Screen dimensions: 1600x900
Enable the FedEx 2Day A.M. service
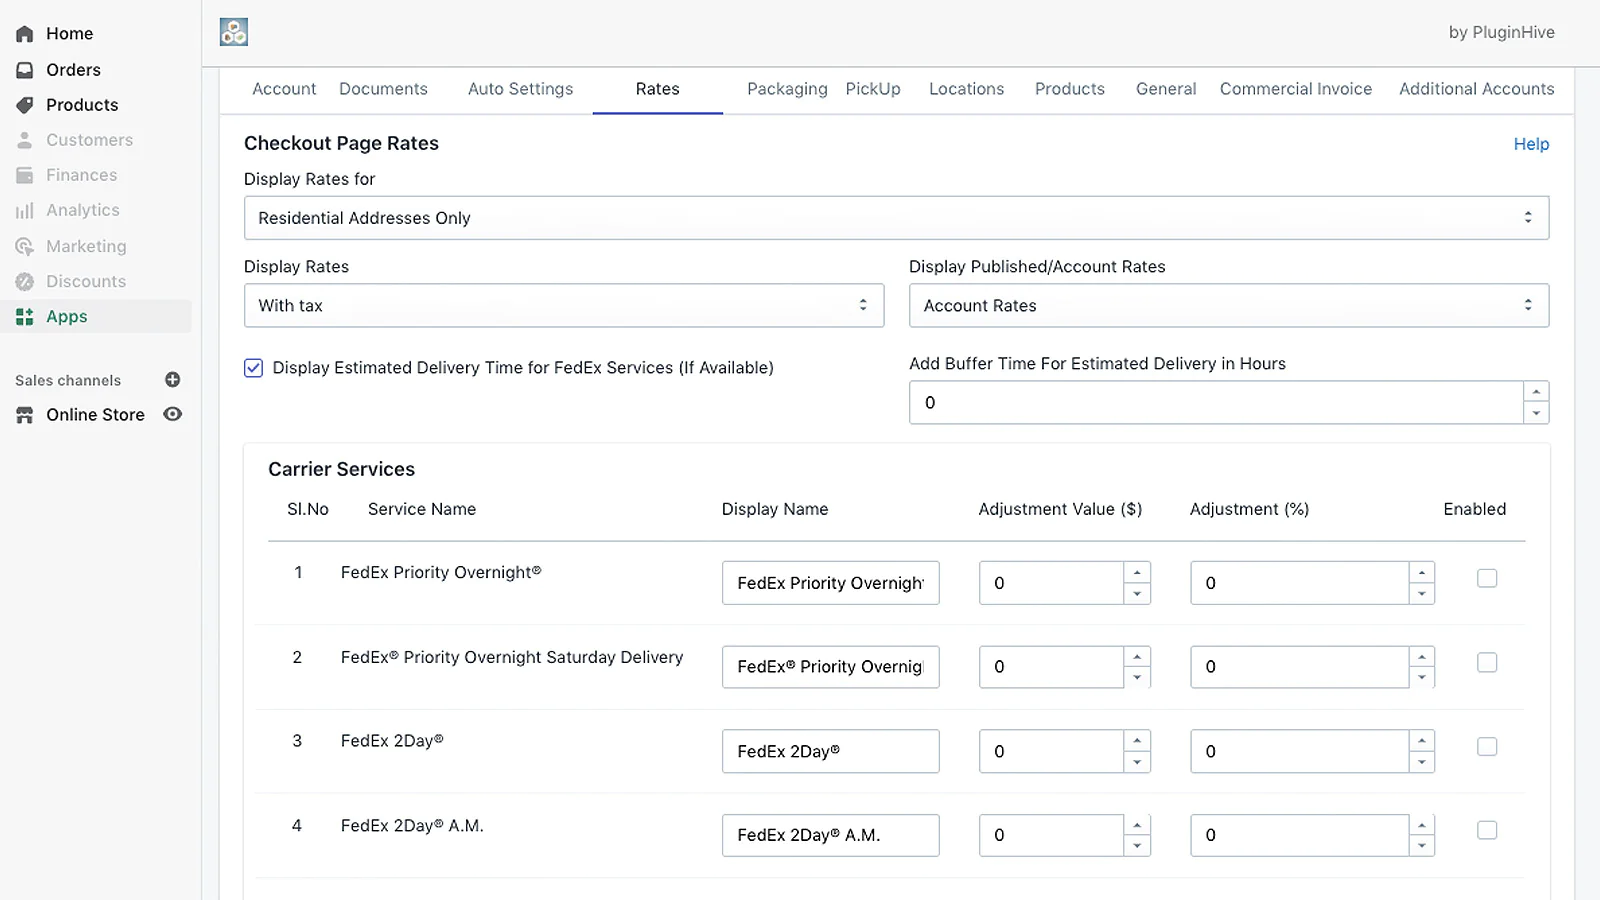tap(1486, 830)
